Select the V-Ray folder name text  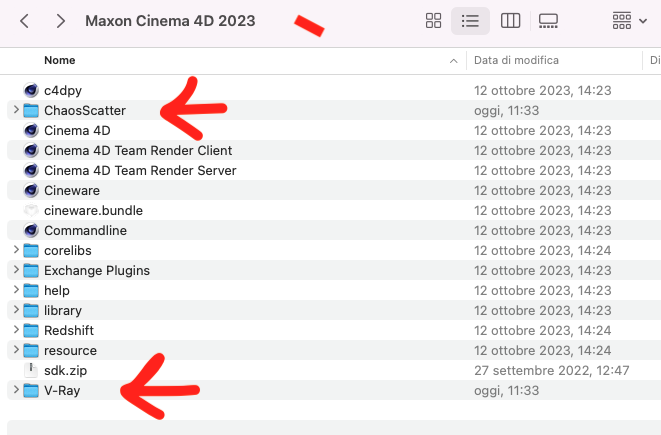click(62, 391)
